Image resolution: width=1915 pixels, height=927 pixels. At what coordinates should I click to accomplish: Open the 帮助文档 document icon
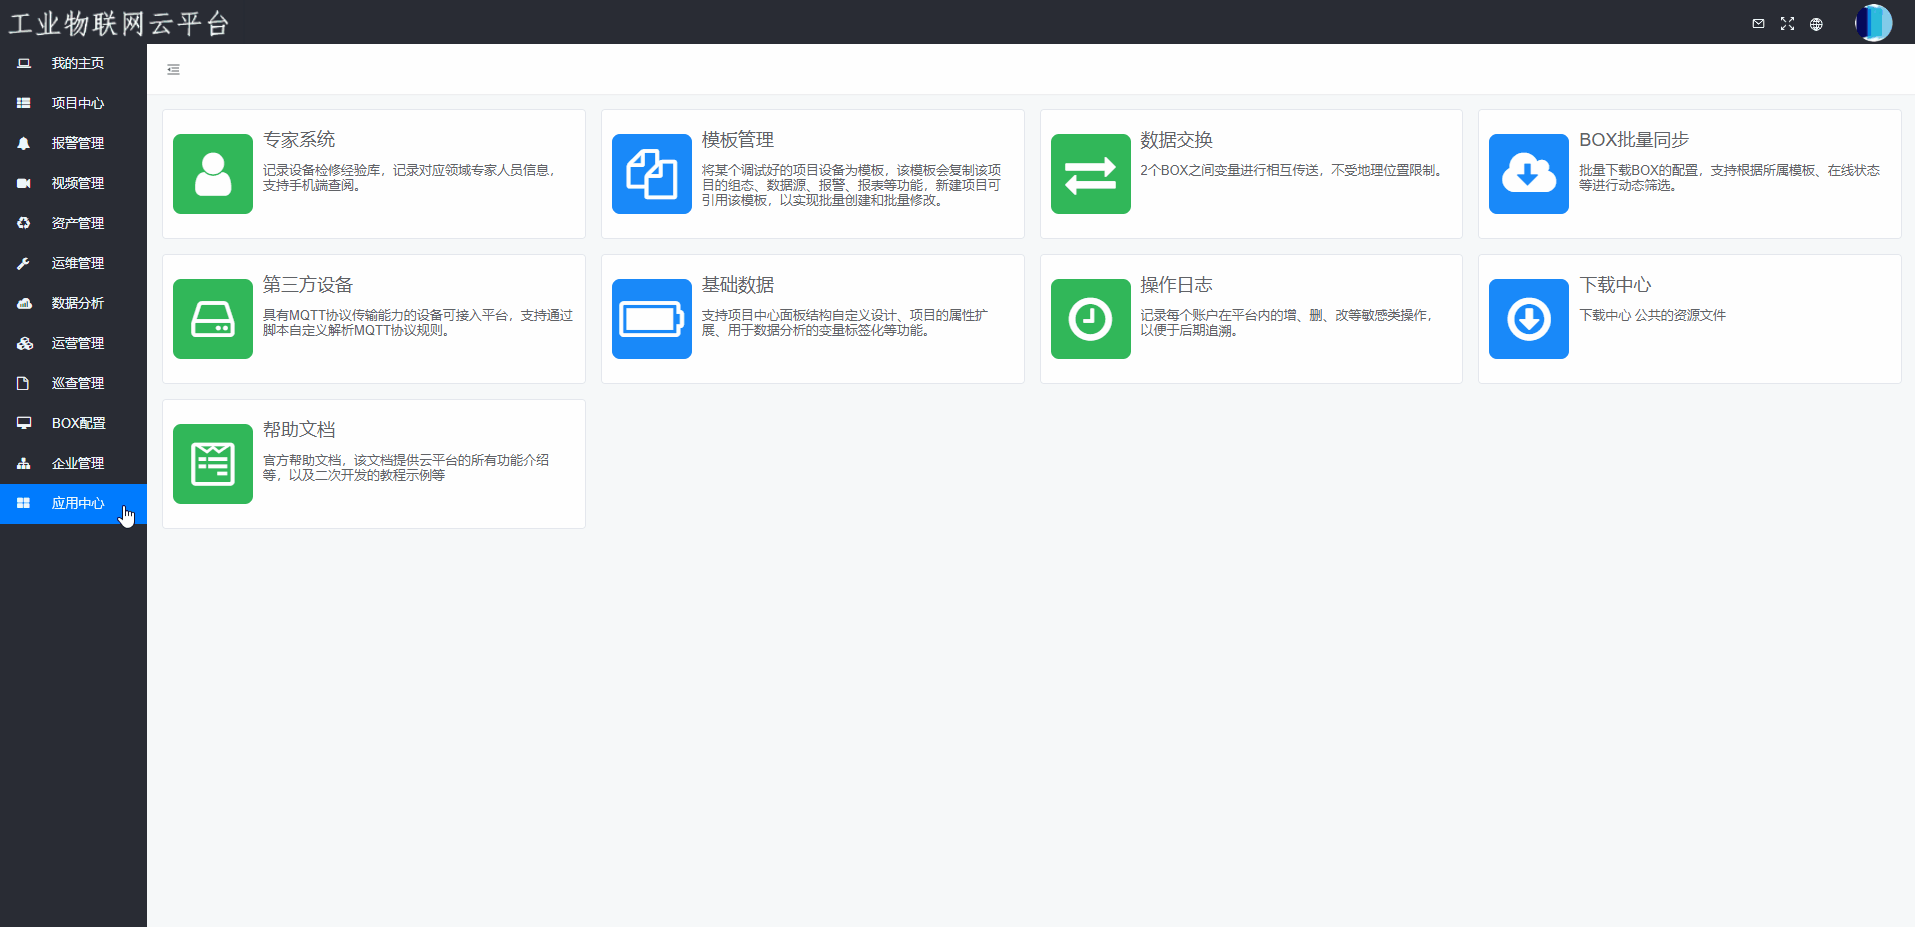212,464
